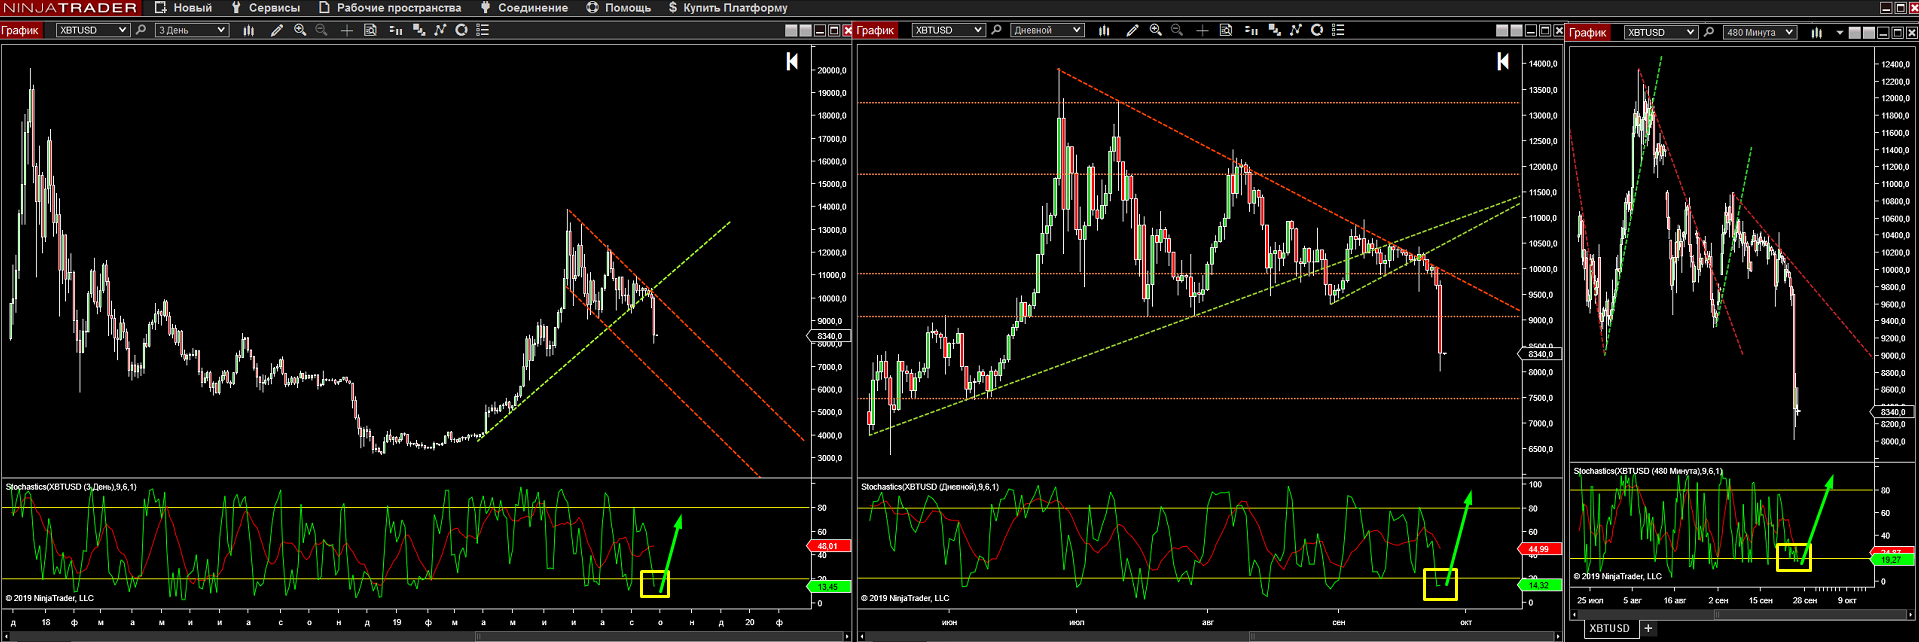Click the График label of 480 Минута window
Screen dimensions: 1919x642
tap(1588, 33)
